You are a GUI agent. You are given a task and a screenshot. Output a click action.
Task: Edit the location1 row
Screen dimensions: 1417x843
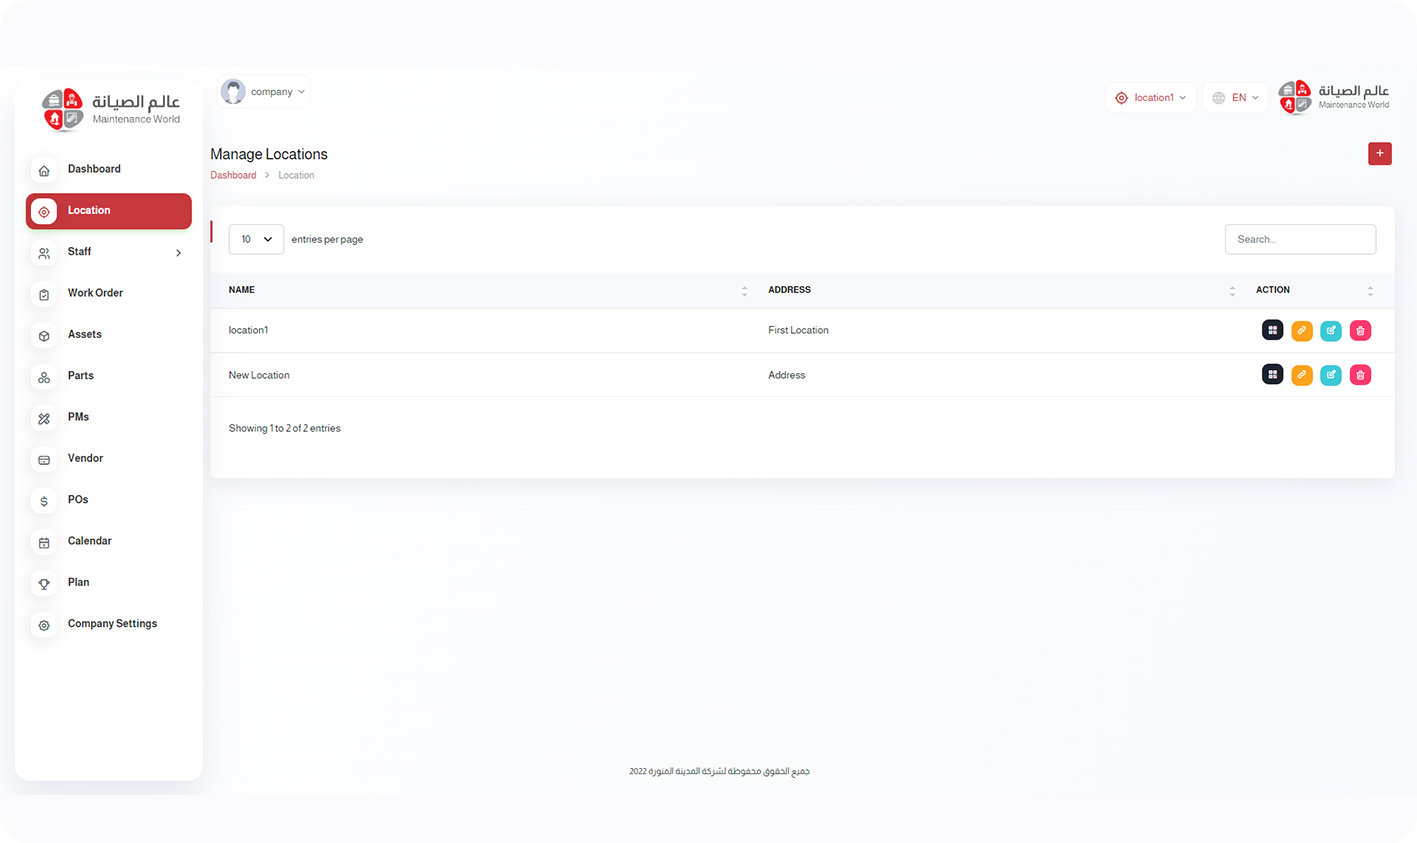[x=1331, y=330]
